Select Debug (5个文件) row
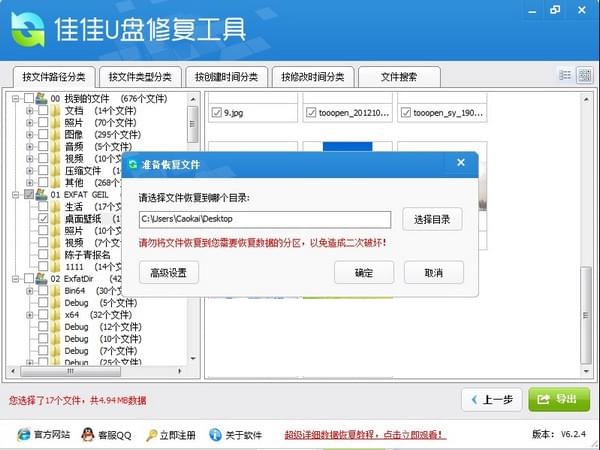 coord(100,303)
